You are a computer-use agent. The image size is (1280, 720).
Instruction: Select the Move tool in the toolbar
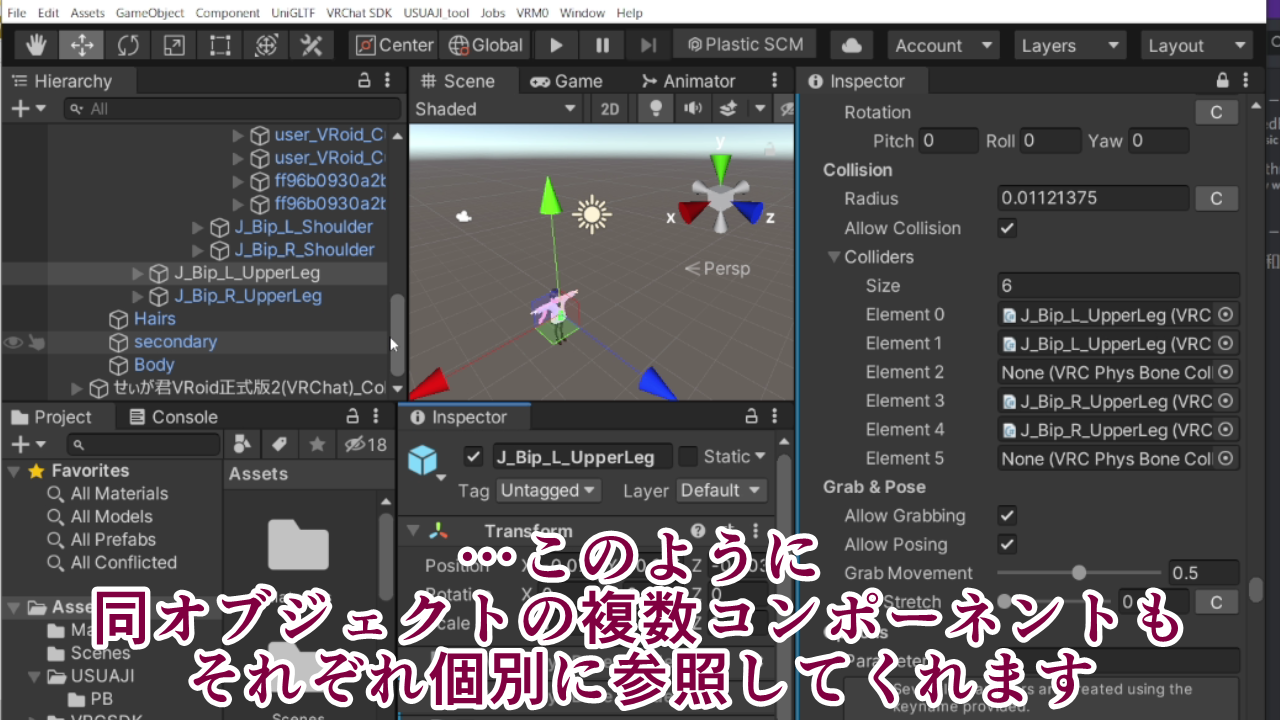point(81,44)
